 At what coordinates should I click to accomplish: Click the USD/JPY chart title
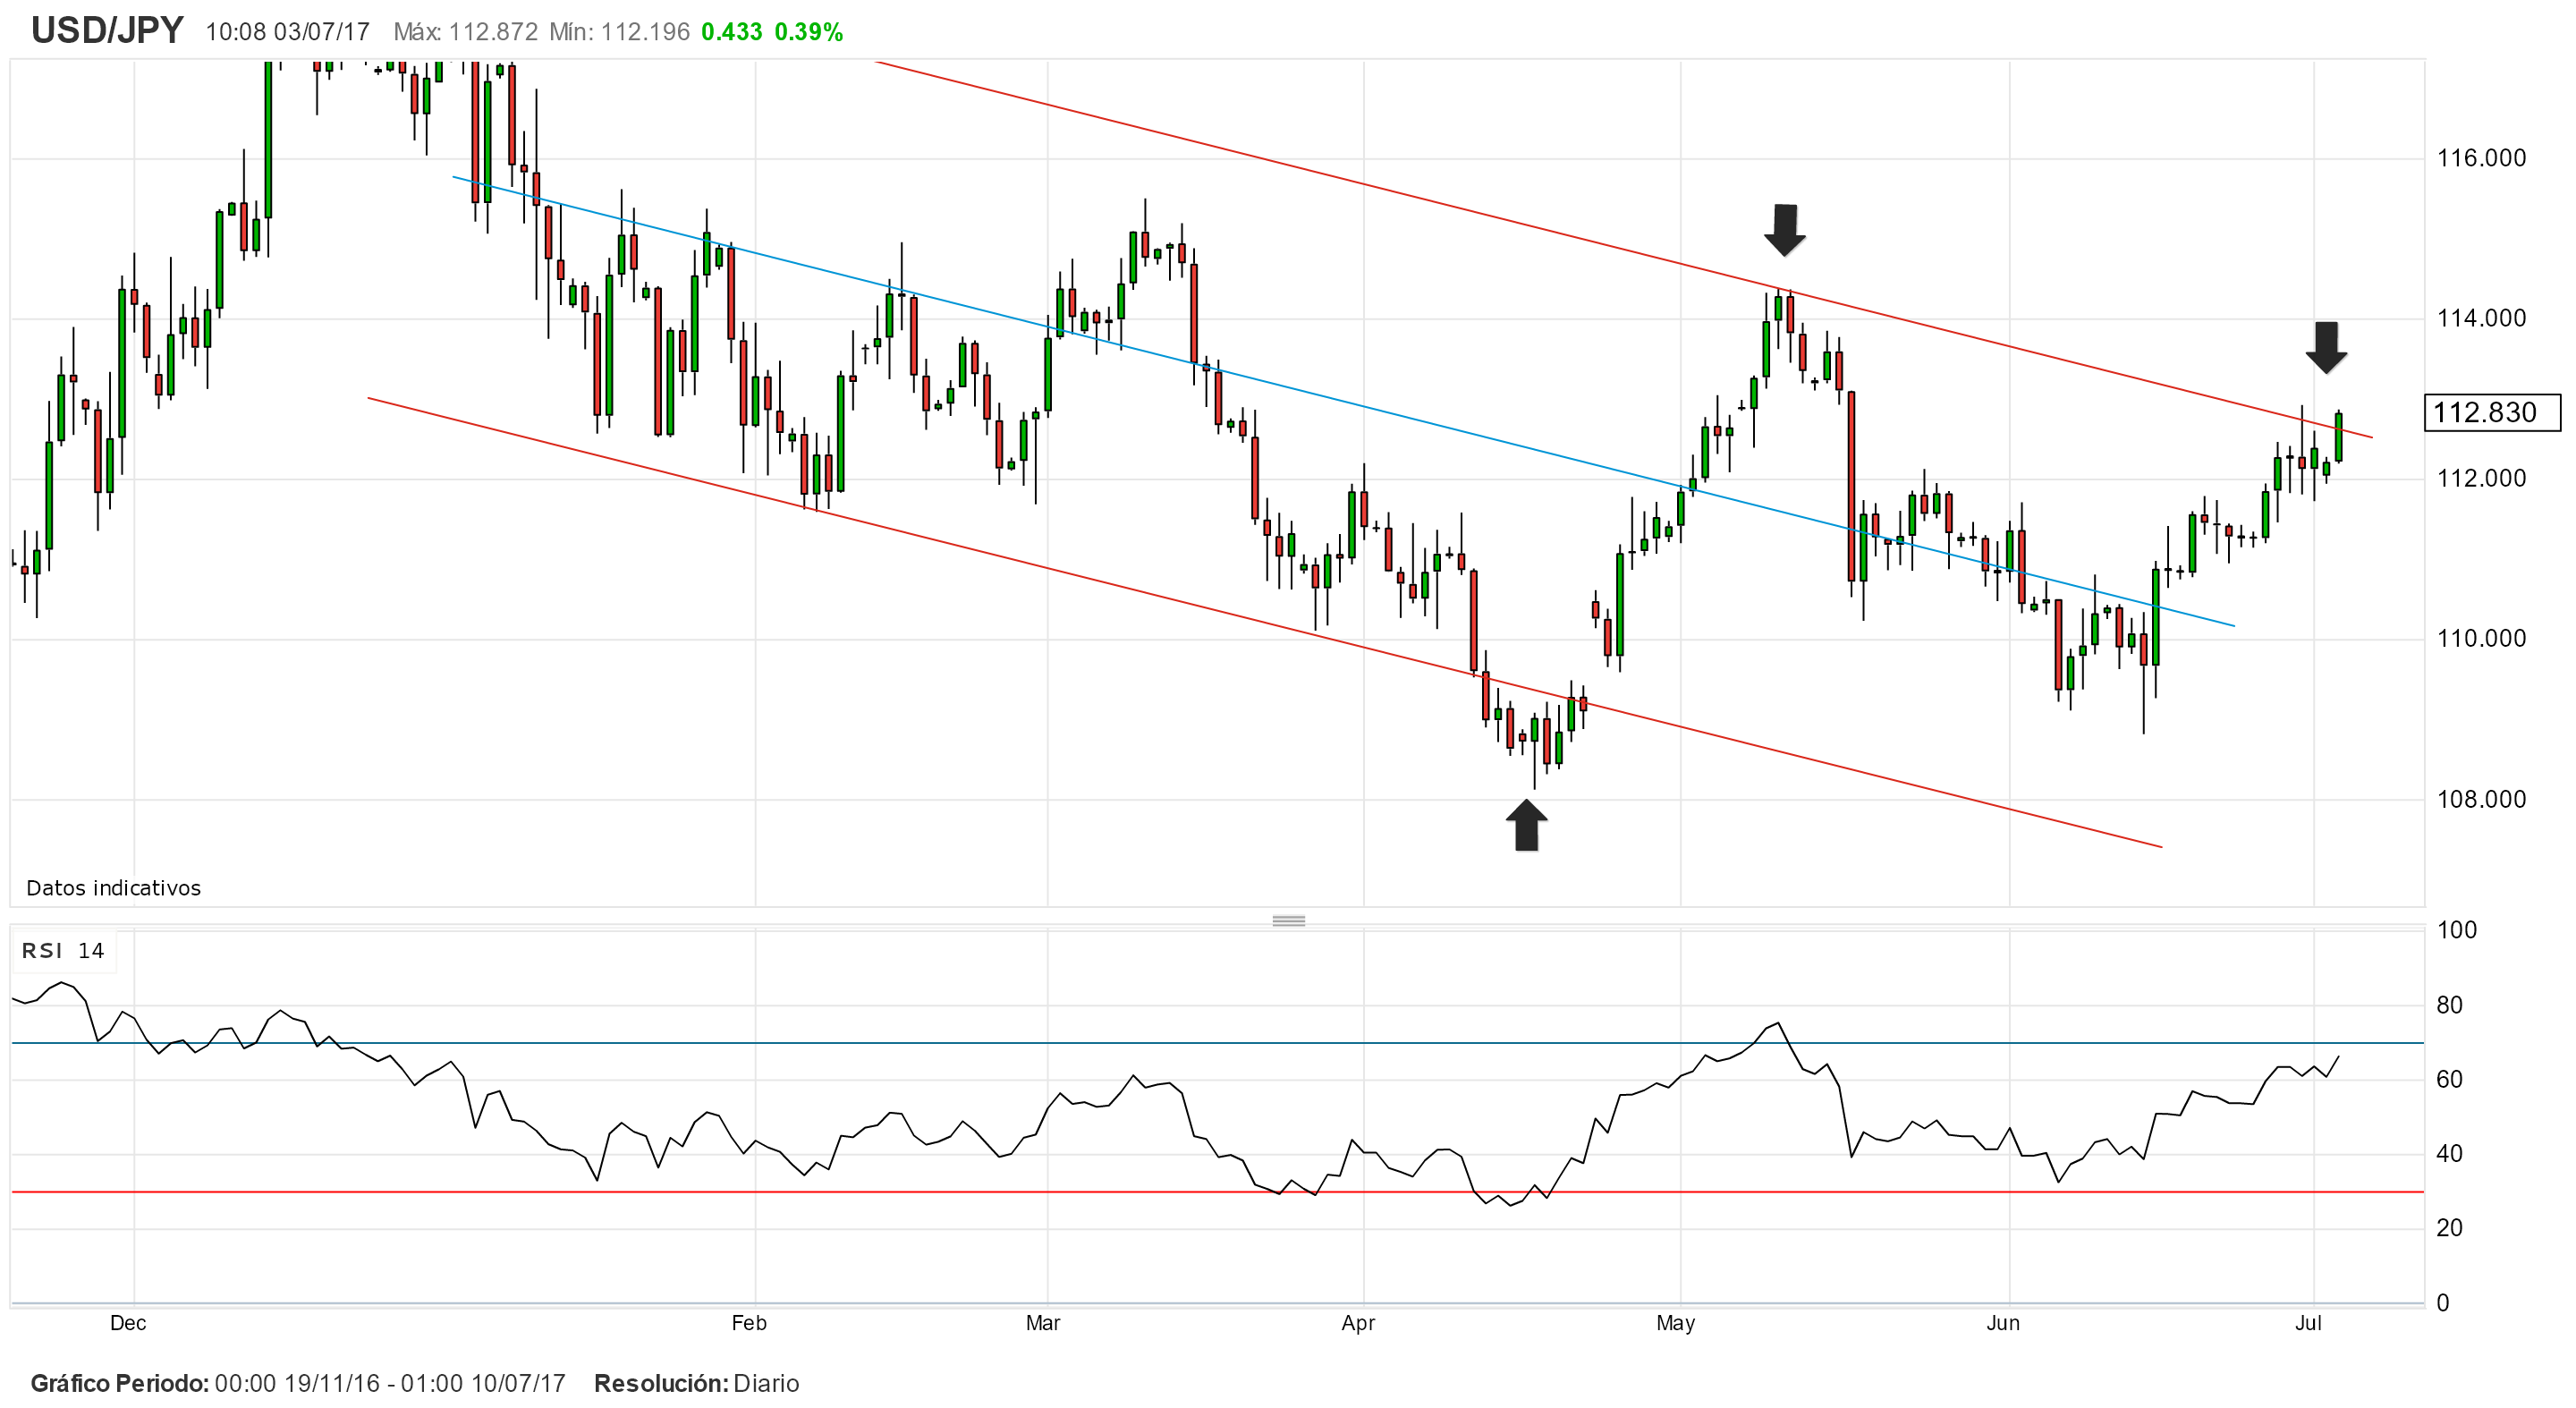tap(107, 31)
